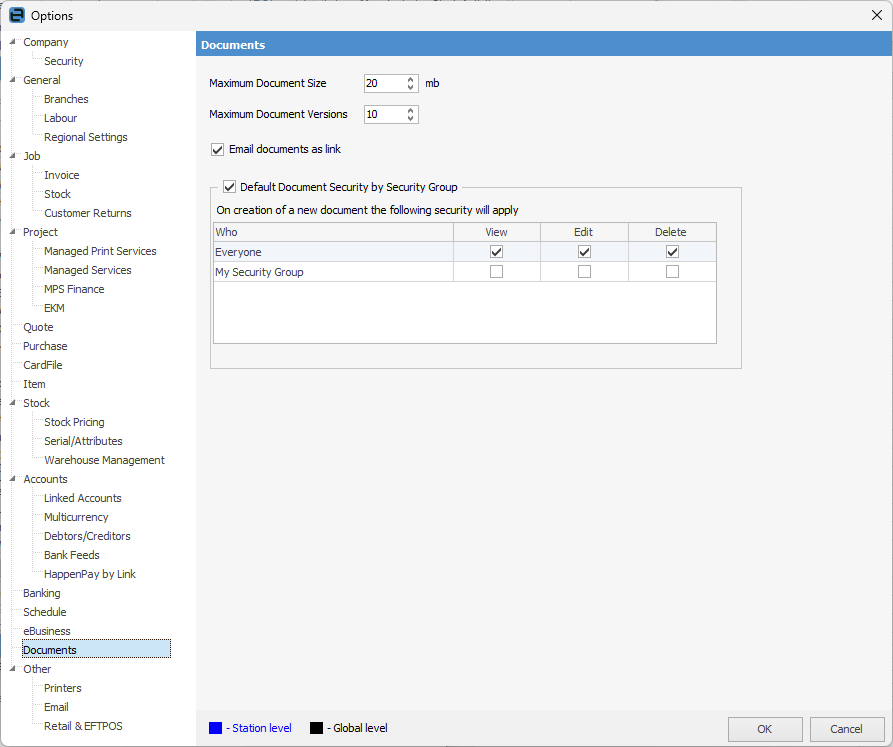This screenshot has width=893, height=747.
Task: Collapse the Company tree node
Action: coord(12,42)
